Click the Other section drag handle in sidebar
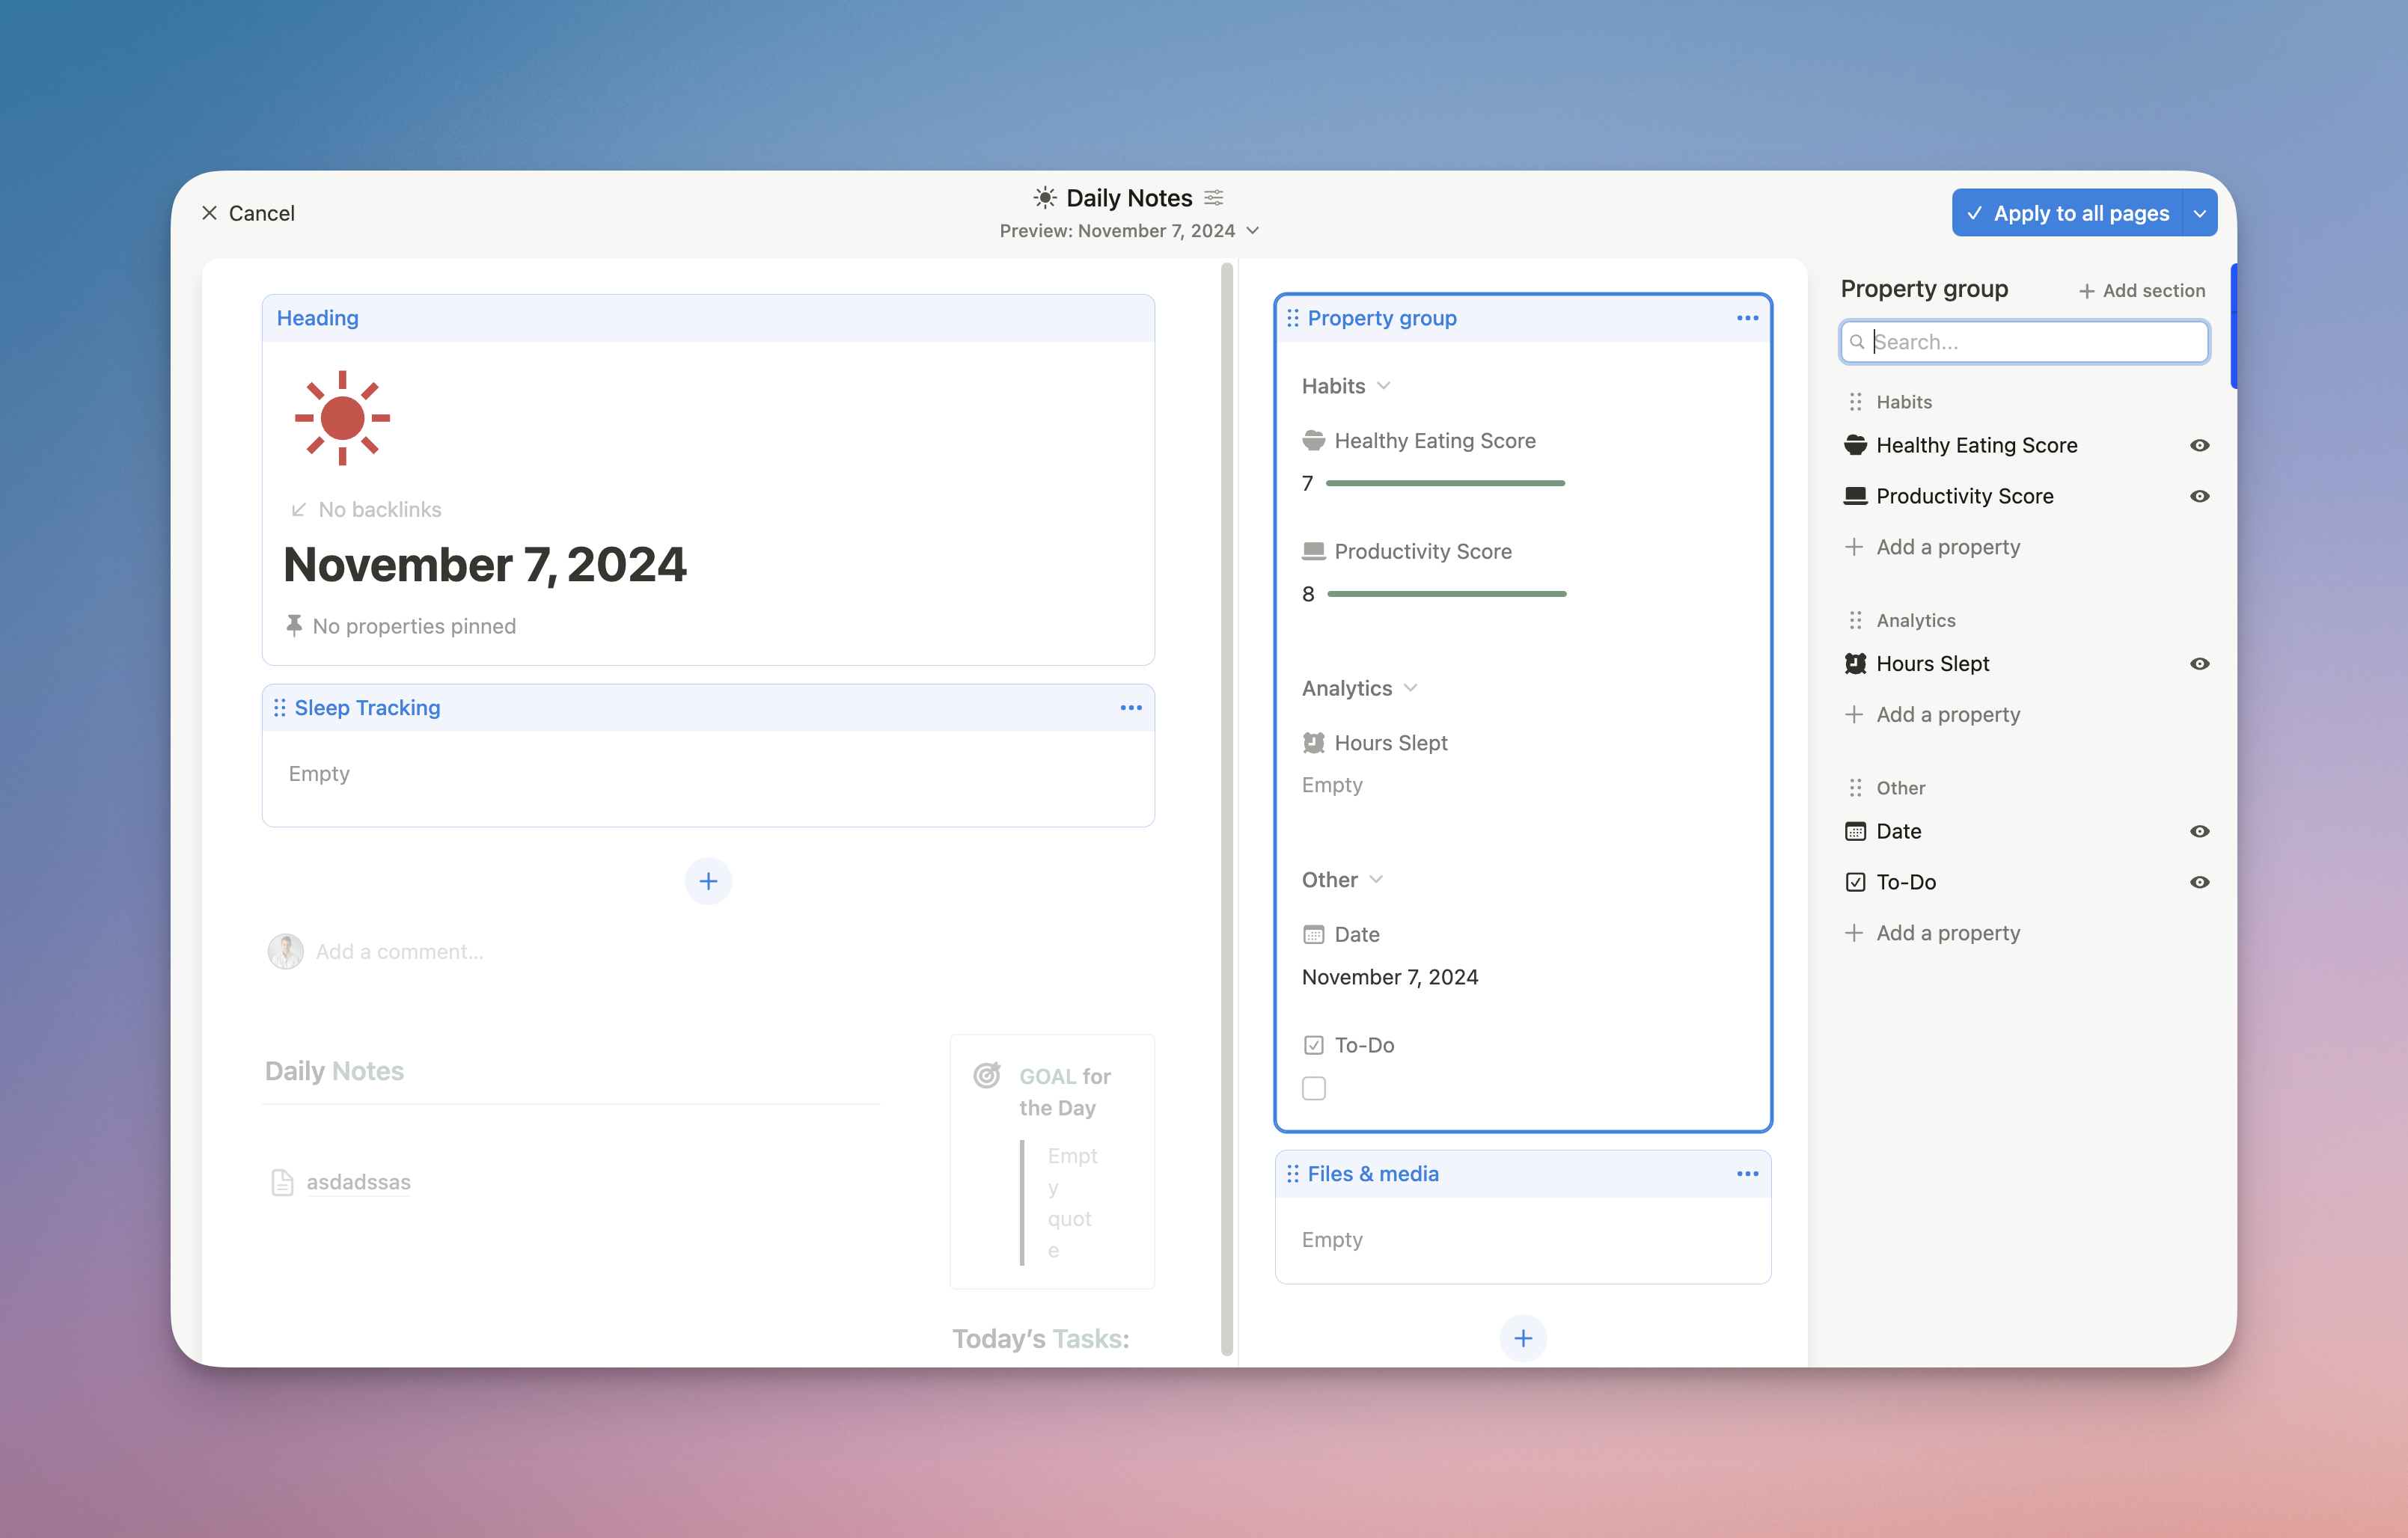The height and width of the screenshot is (1538, 2408). pyautogui.click(x=1855, y=788)
